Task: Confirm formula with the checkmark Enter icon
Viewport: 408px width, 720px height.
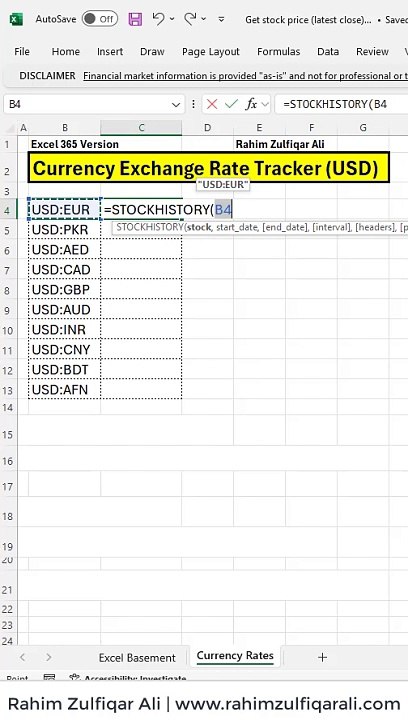Action: (231, 104)
